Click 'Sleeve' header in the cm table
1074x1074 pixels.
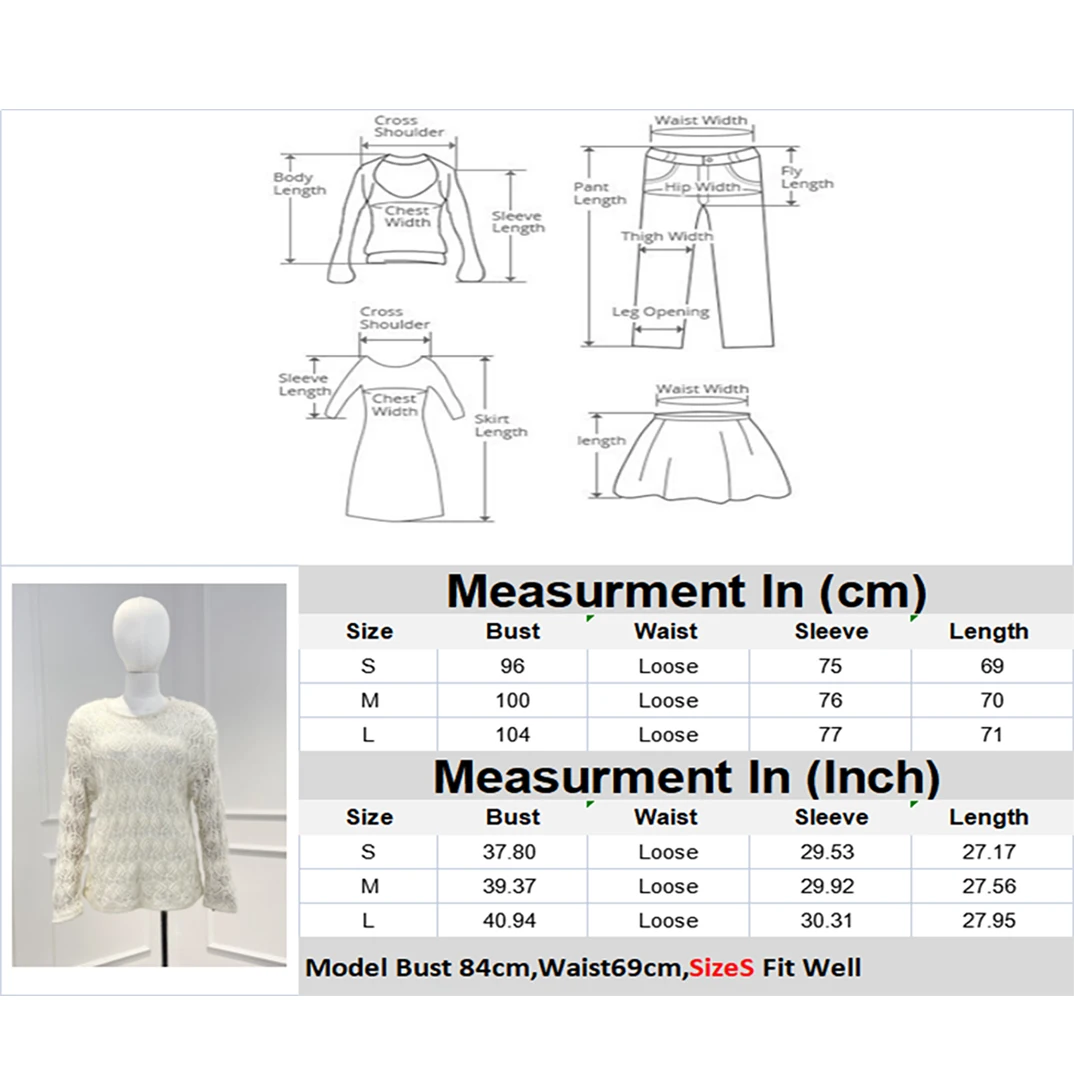pos(831,631)
